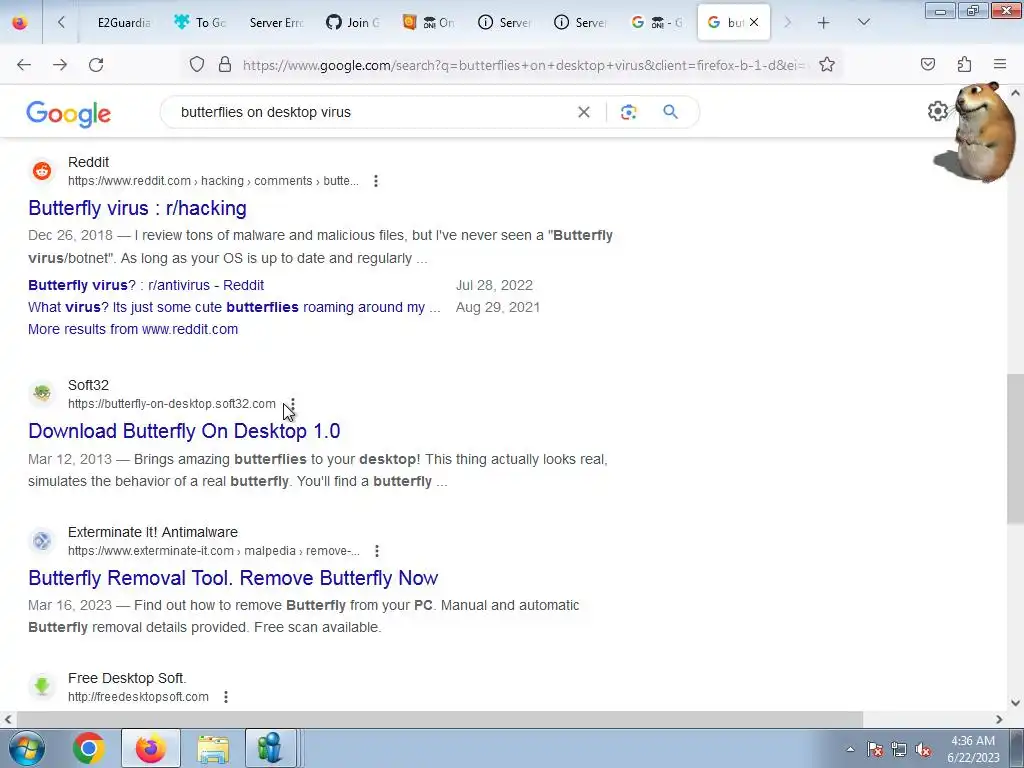This screenshot has width=1024, height=768.
Task: Reload the current page
Action: (96, 65)
